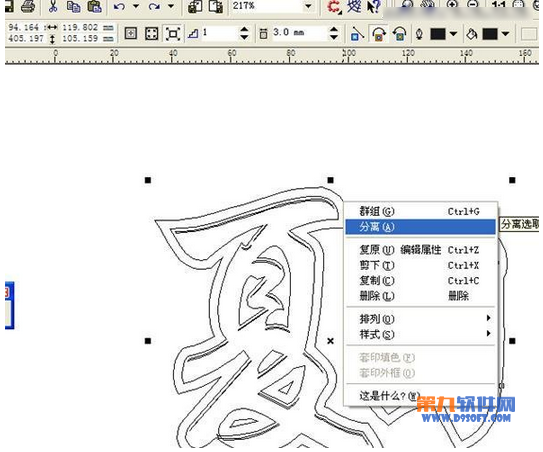Click the Cut scissors icon
The image size is (543, 452).
[53, 6]
